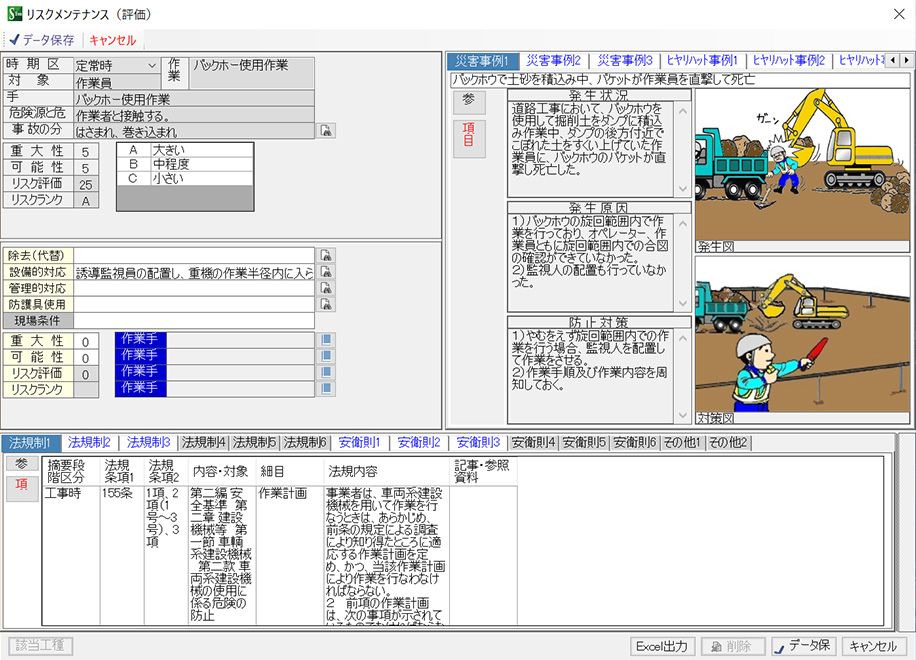Switch to the 法規制2 tab
The image size is (916, 660).
tap(89, 443)
